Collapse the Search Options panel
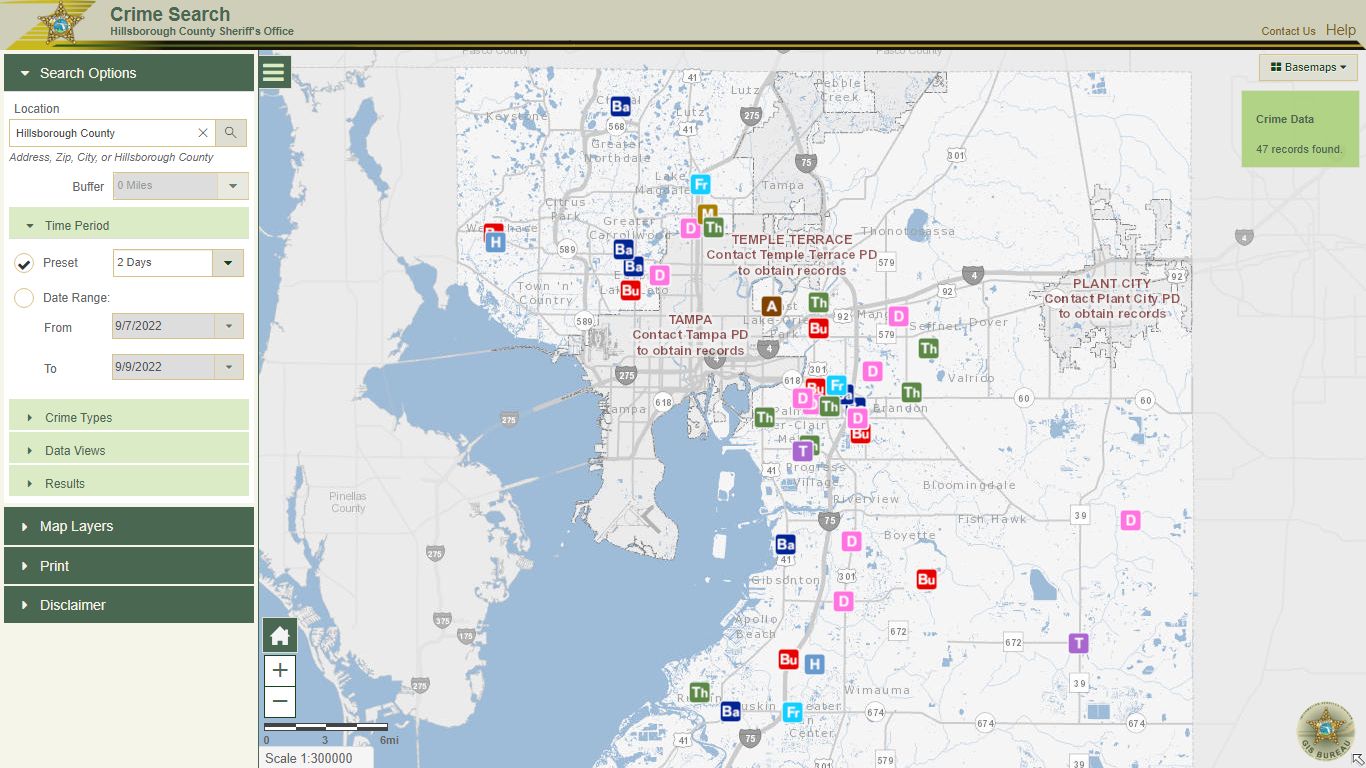 (x=129, y=73)
